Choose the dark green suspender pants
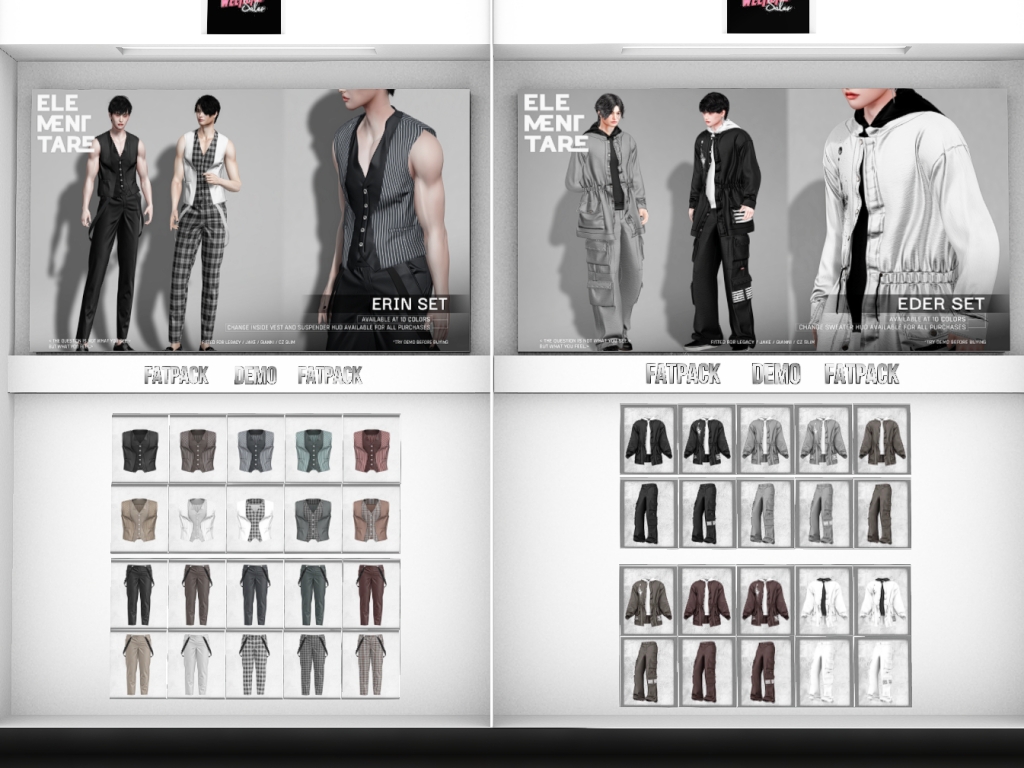Viewport: 1024px width, 768px height. click(x=313, y=594)
